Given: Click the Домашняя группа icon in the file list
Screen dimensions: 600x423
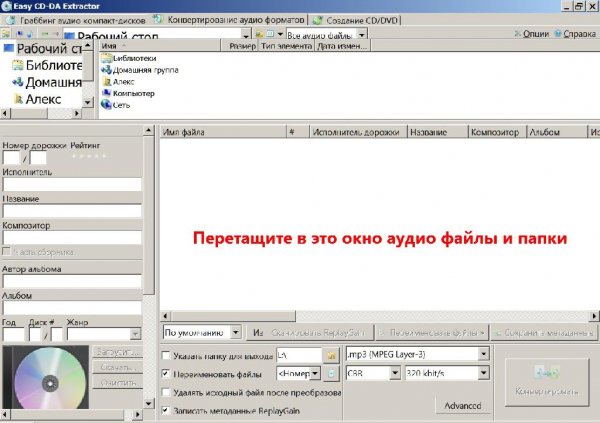Looking at the screenshot, I should pos(106,70).
